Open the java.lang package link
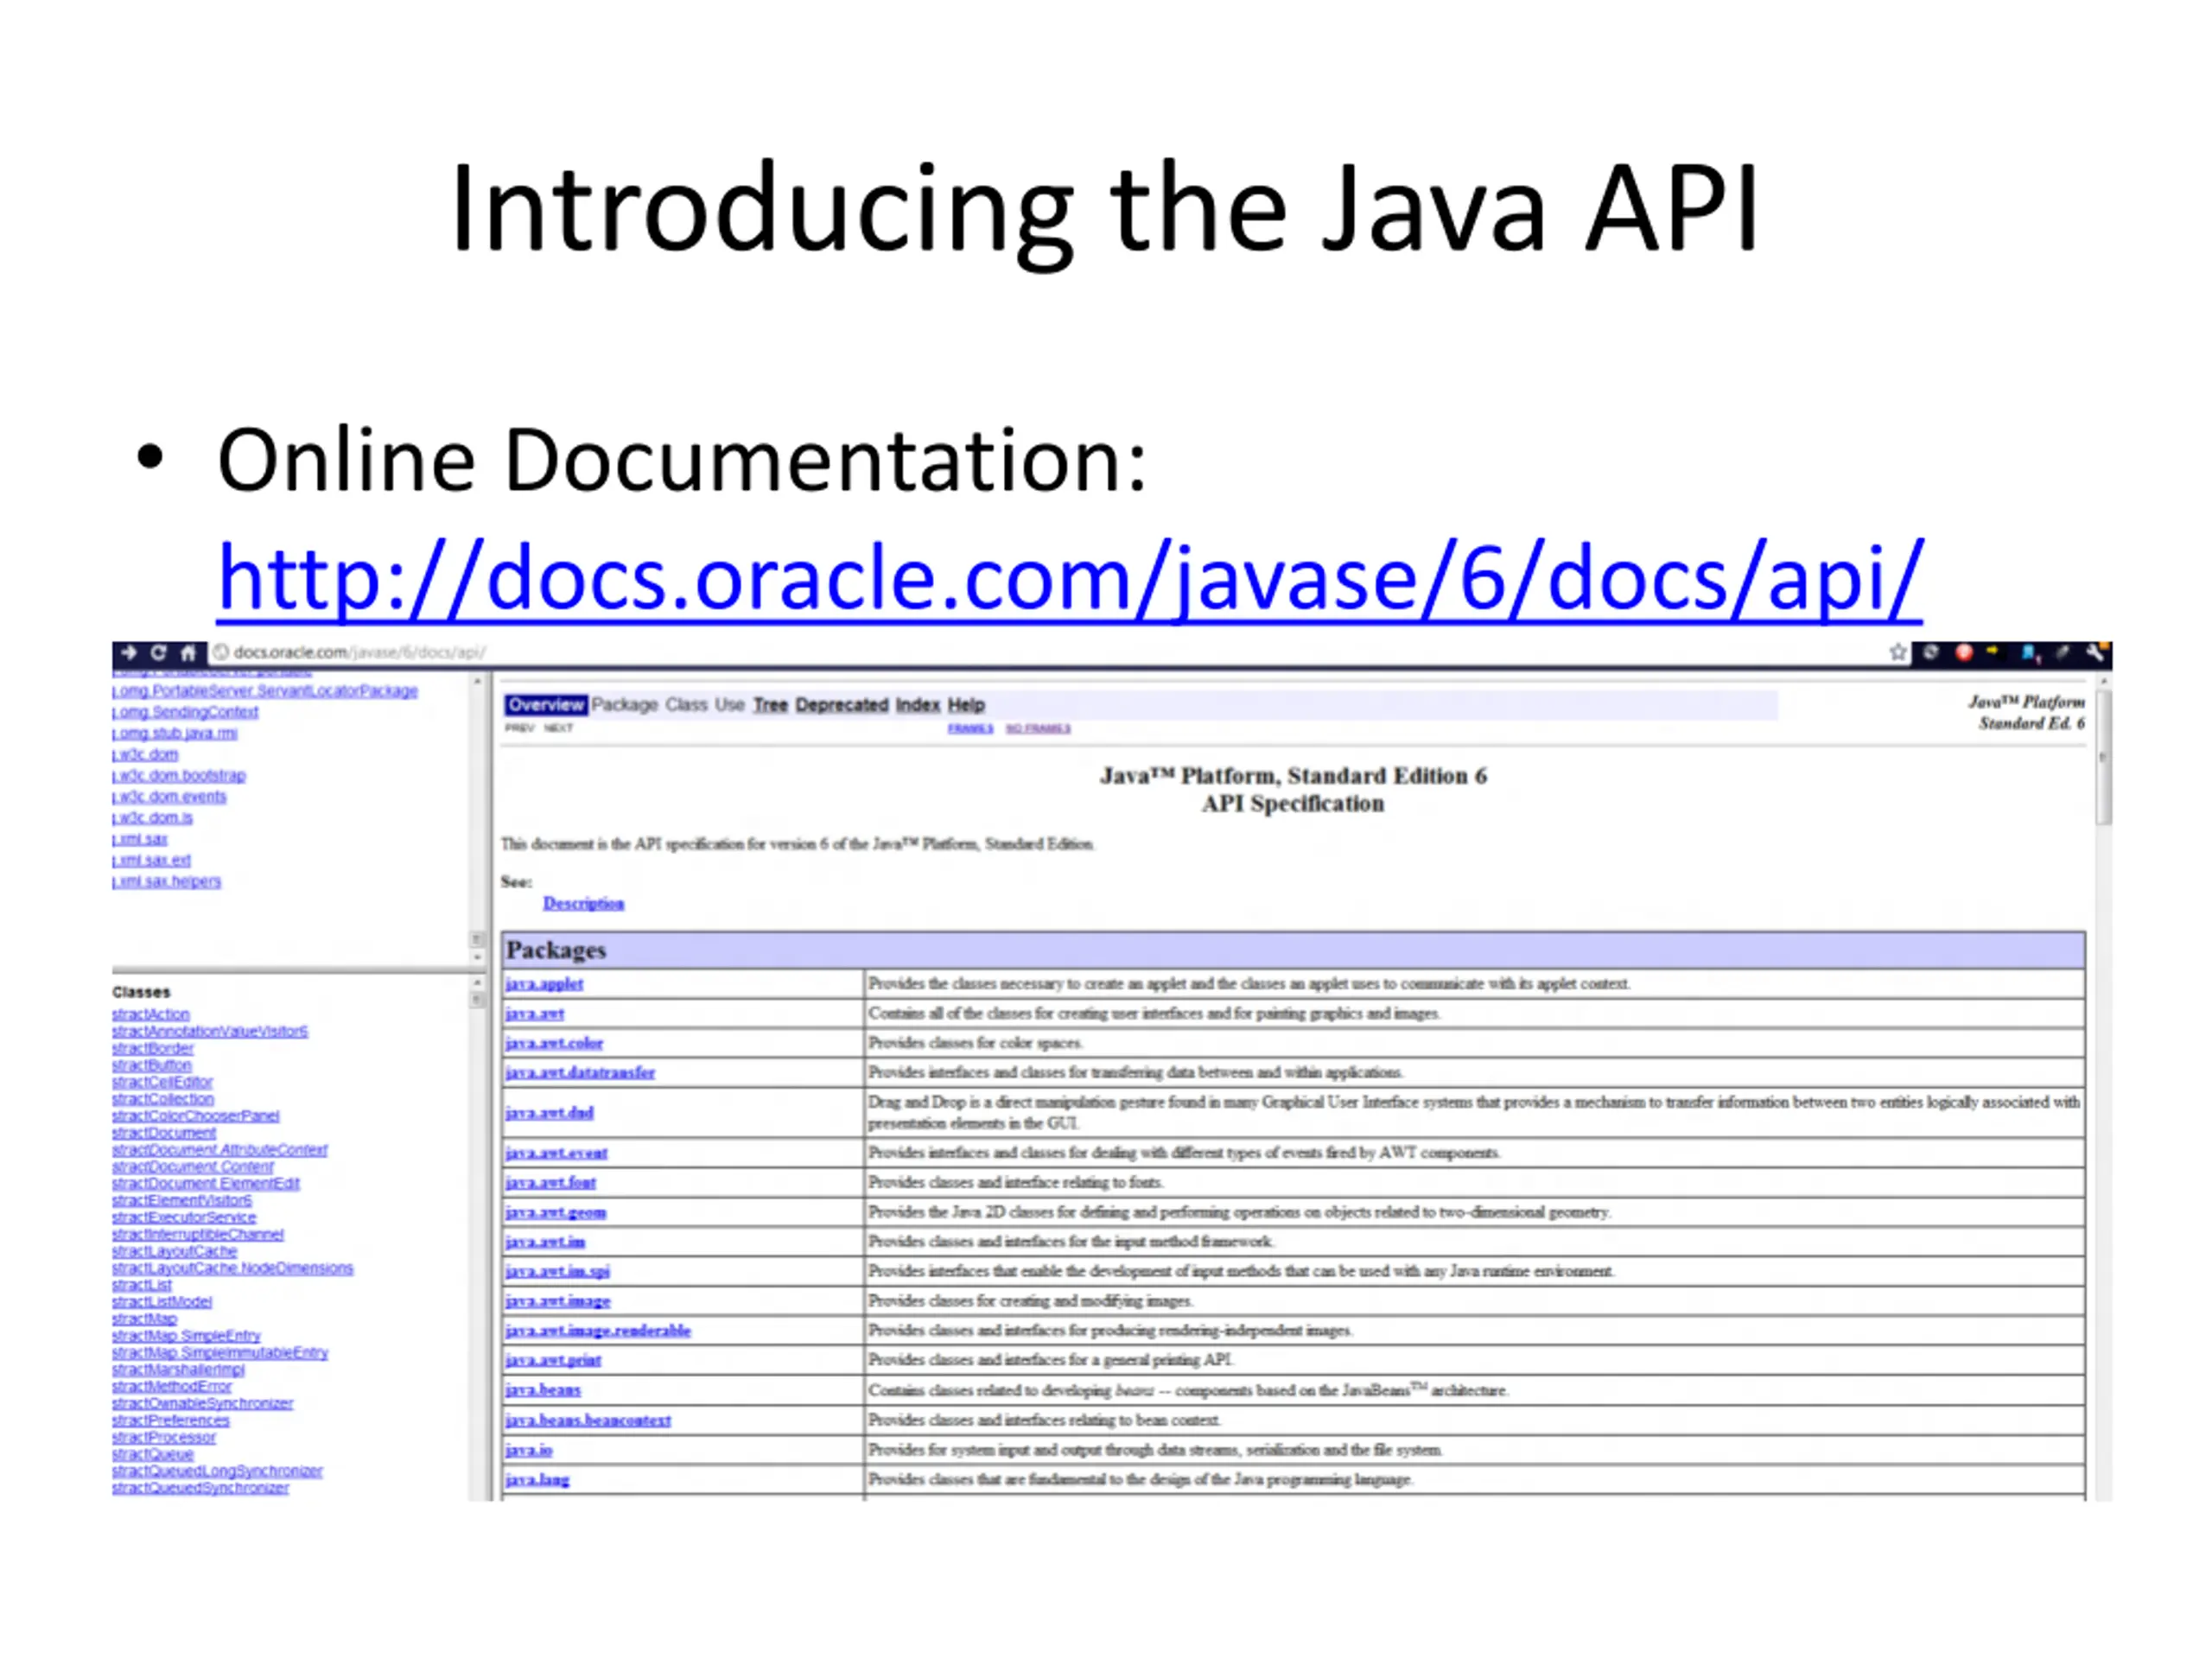The image size is (2212, 1659). 537,1479
